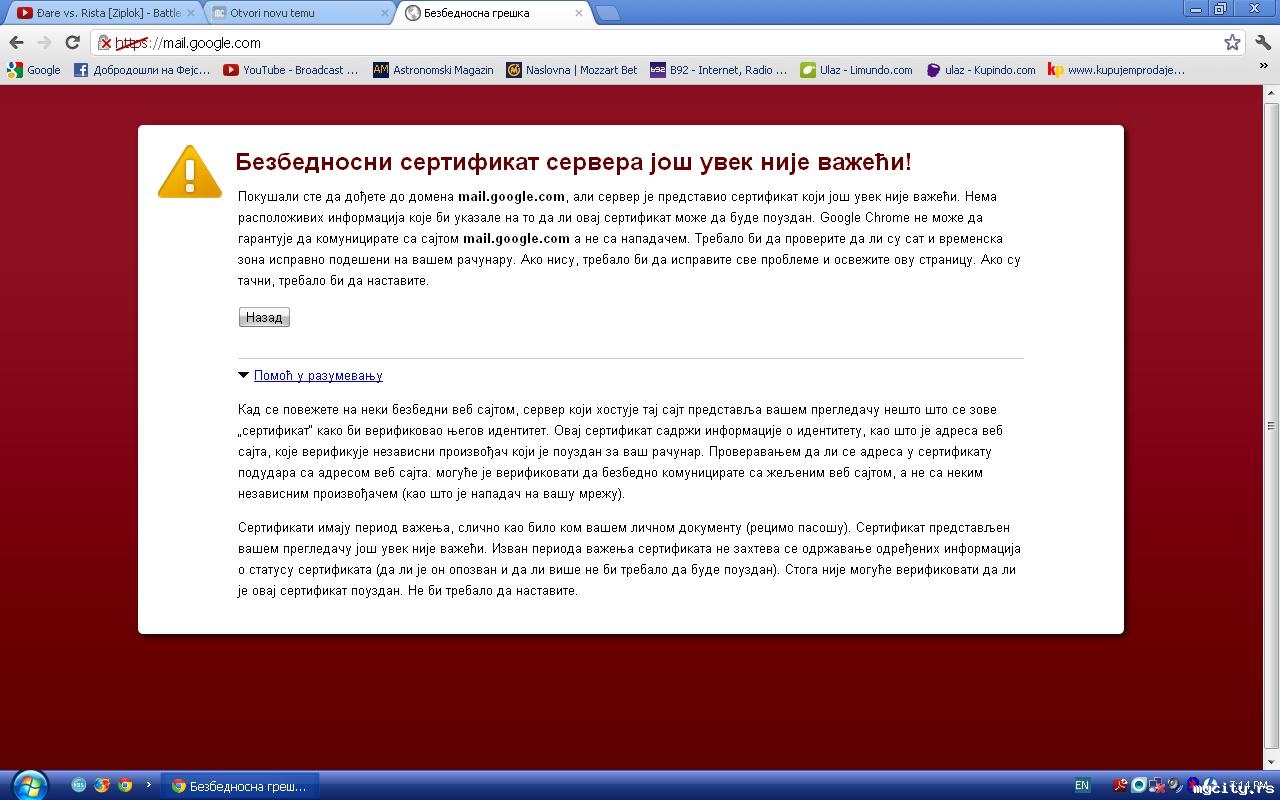
Task: Close the Đare vs. Rista tab
Action: point(190,13)
